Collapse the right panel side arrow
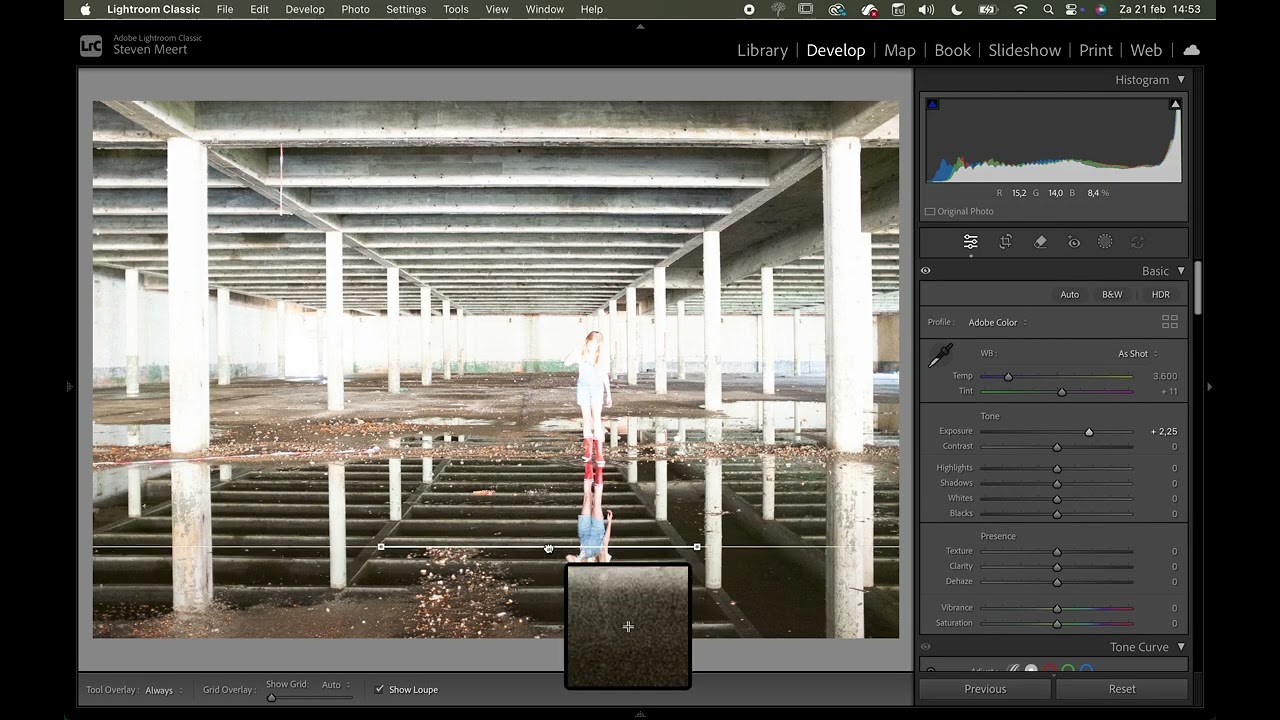Image resolution: width=1280 pixels, height=720 pixels. (x=1209, y=386)
